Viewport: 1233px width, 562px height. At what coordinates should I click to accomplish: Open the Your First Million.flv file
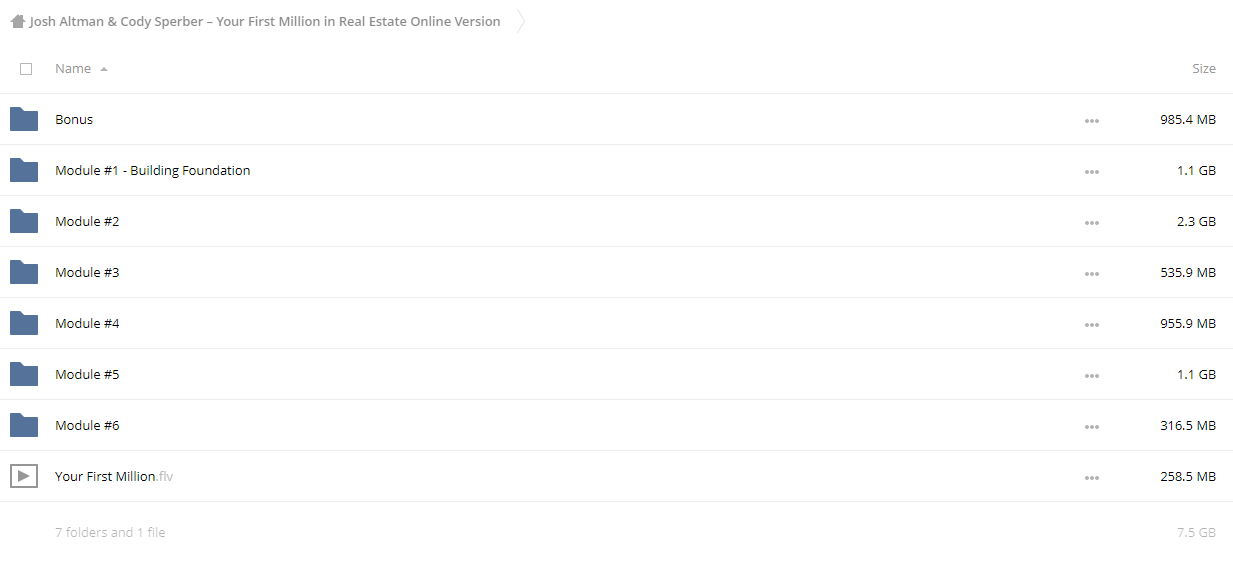[114, 477]
